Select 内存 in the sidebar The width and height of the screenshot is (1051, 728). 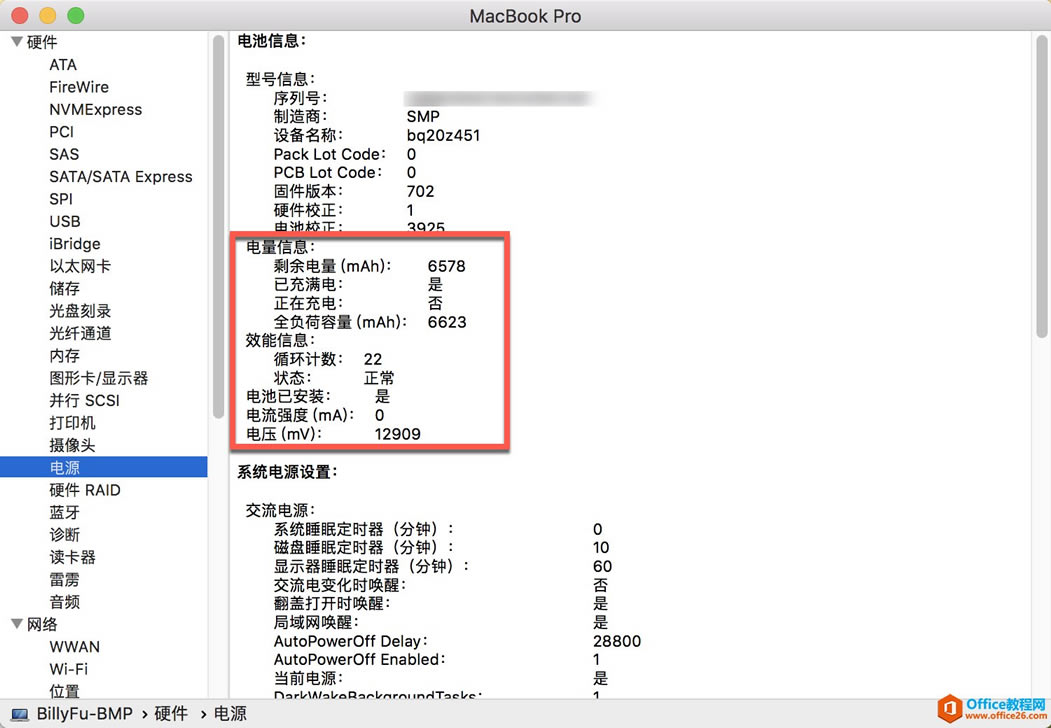64,355
